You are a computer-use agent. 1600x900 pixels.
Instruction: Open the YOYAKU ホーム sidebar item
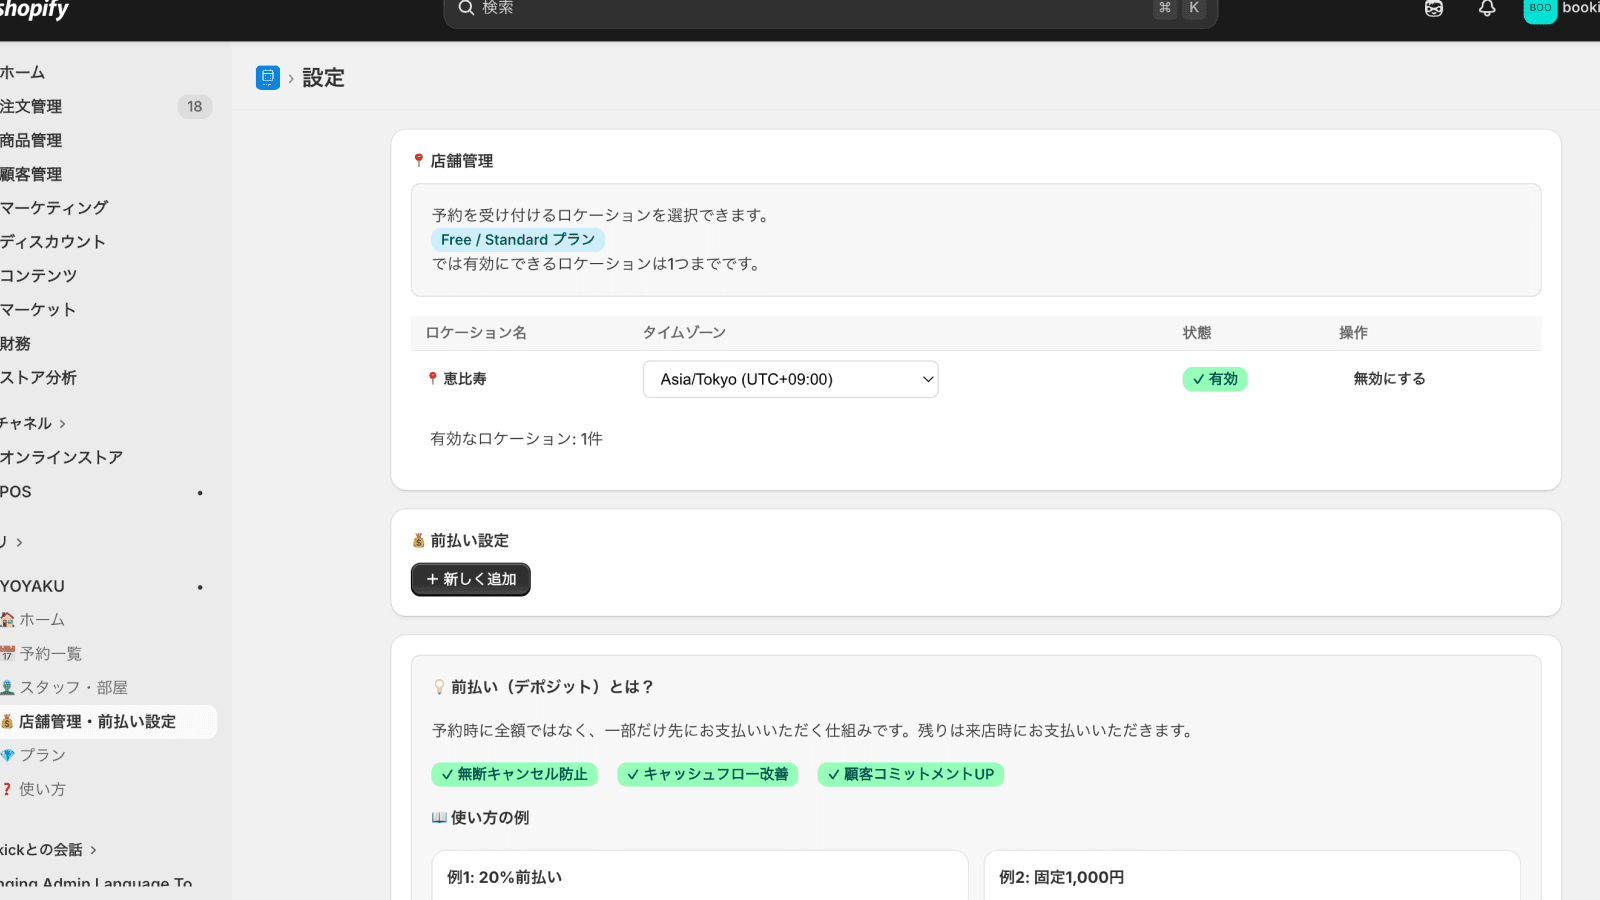[44, 619]
